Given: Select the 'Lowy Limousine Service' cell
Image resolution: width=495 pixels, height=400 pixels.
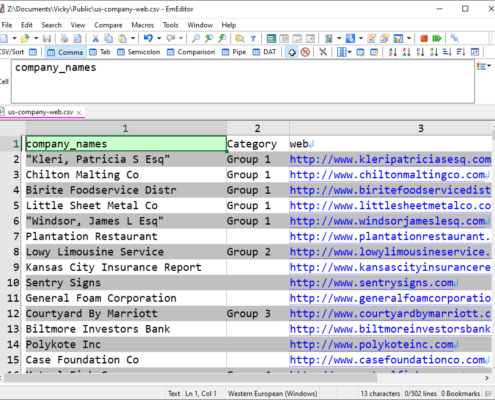Looking at the screenshot, I should click(126, 252).
